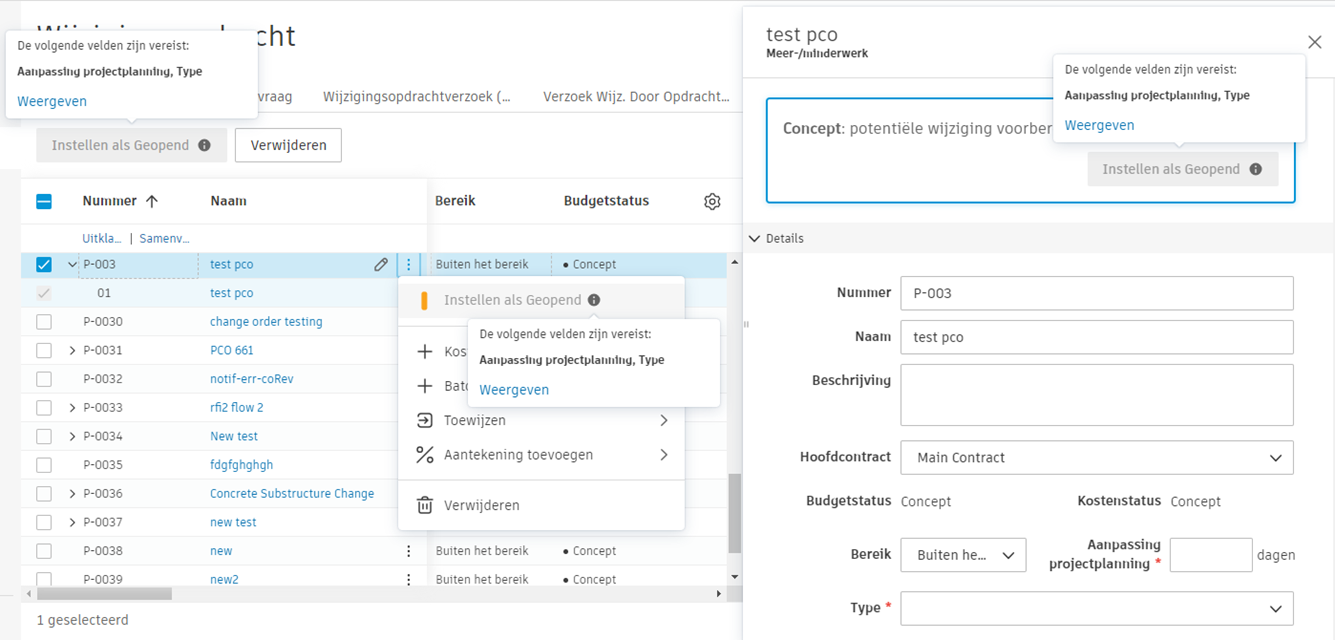
Task: Click the percent icon for Aantekening toevoegen
Action: pos(425,455)
